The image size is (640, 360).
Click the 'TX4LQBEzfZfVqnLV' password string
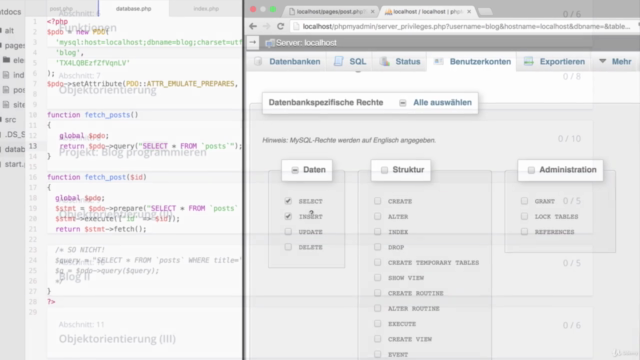[x=93, y=63]
